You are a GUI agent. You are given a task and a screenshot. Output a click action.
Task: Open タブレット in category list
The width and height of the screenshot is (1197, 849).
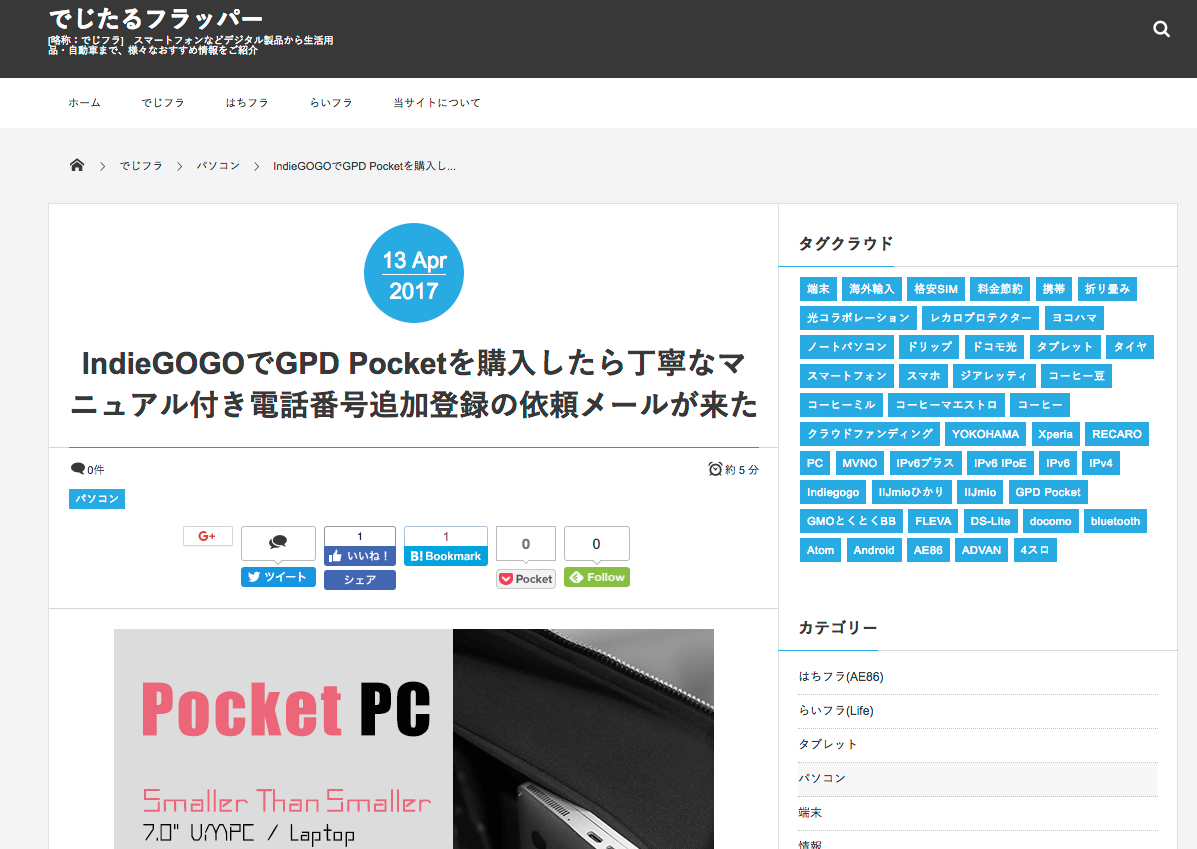[x=828, y=744]
